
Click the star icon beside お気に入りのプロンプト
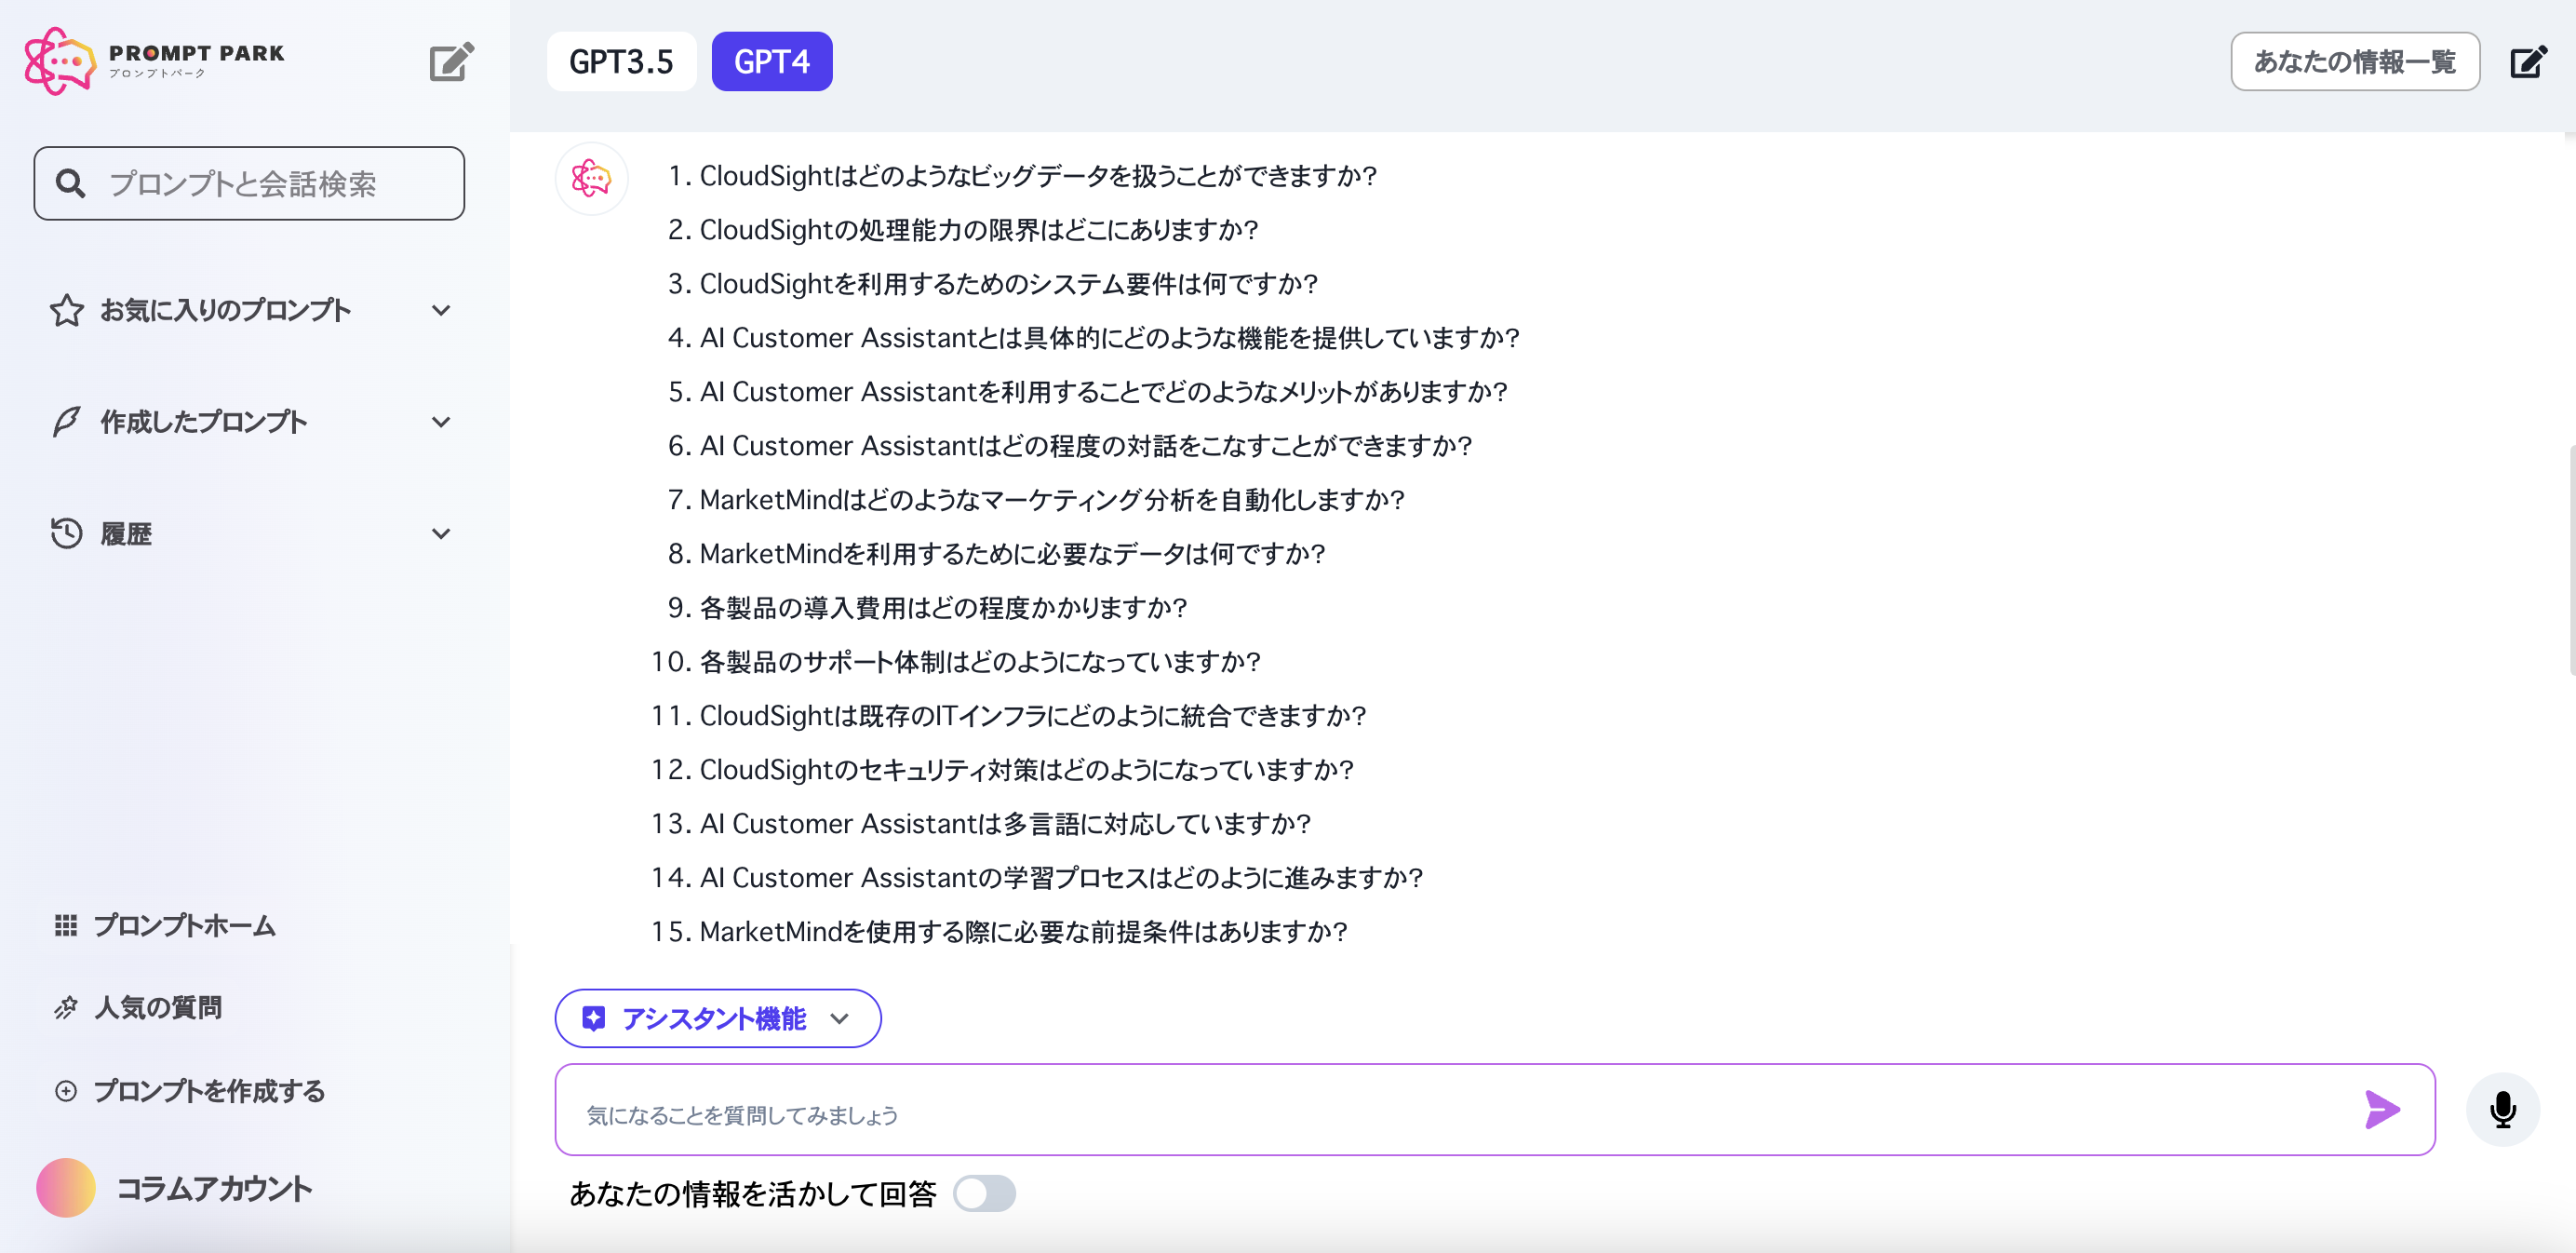pyautogui.click(x=66, y=310)
